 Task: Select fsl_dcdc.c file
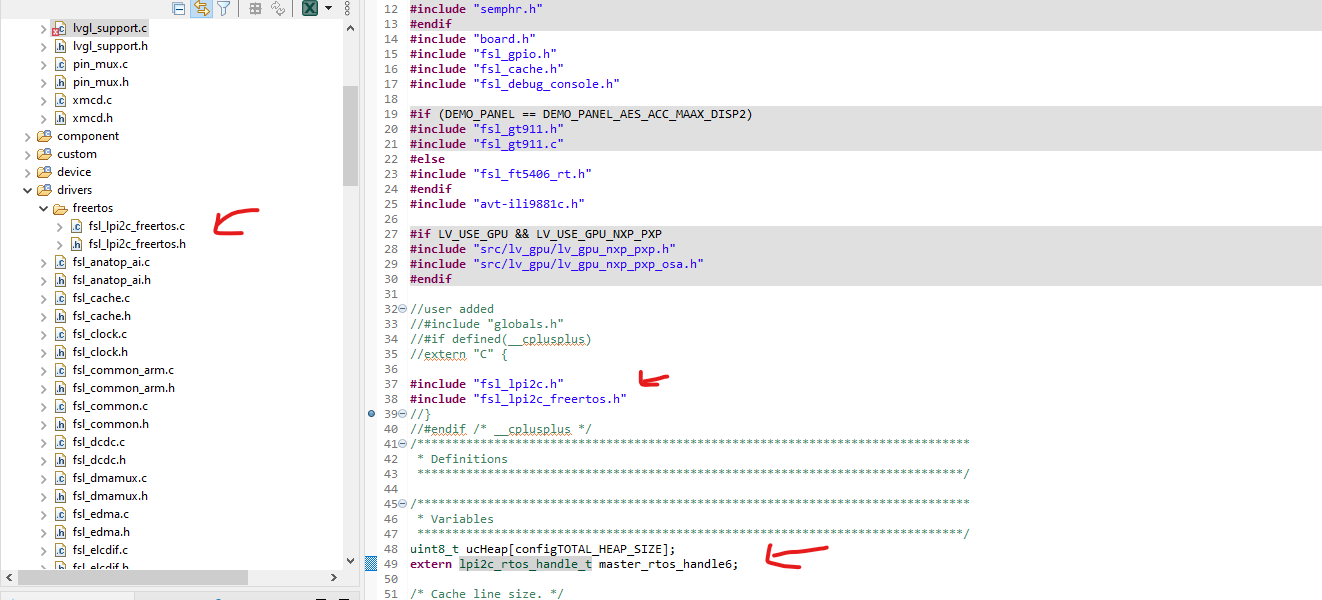[99, 442]
